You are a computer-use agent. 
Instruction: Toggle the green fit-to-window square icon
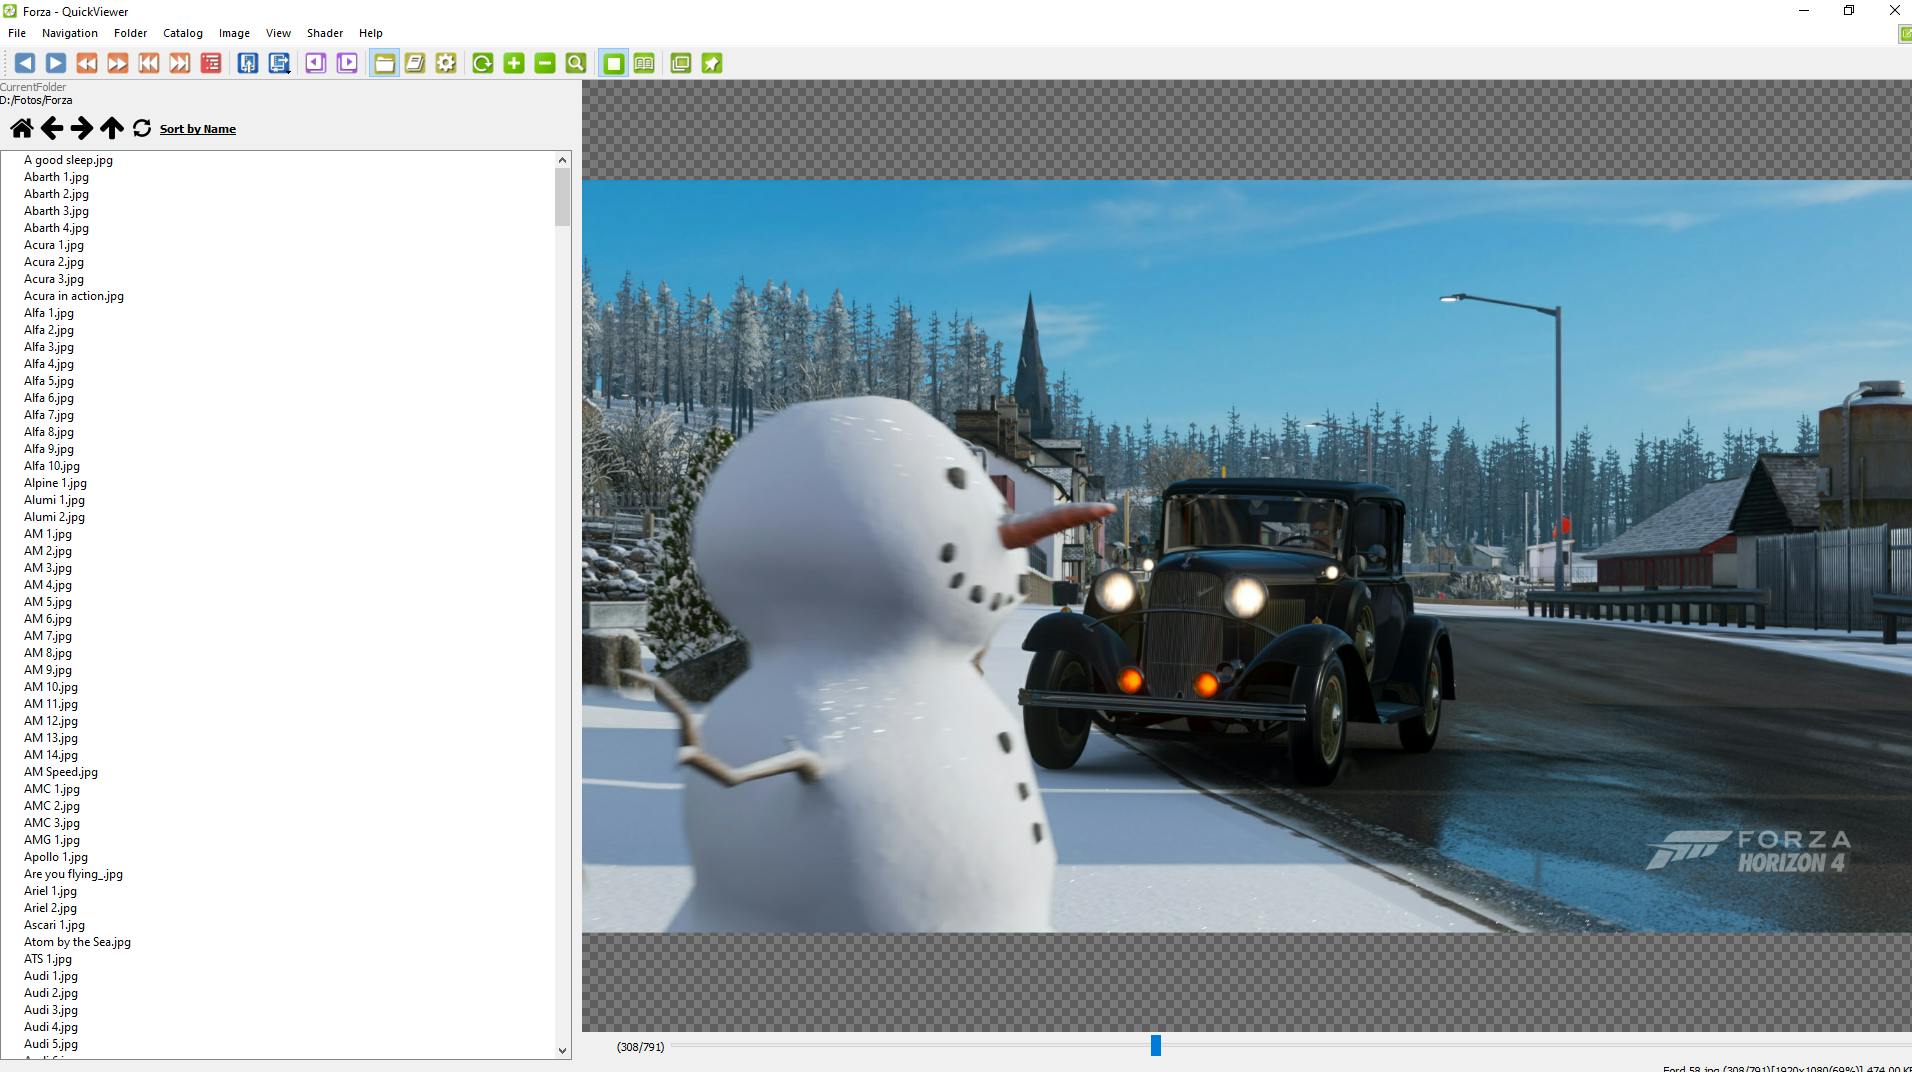pos(614,63)
